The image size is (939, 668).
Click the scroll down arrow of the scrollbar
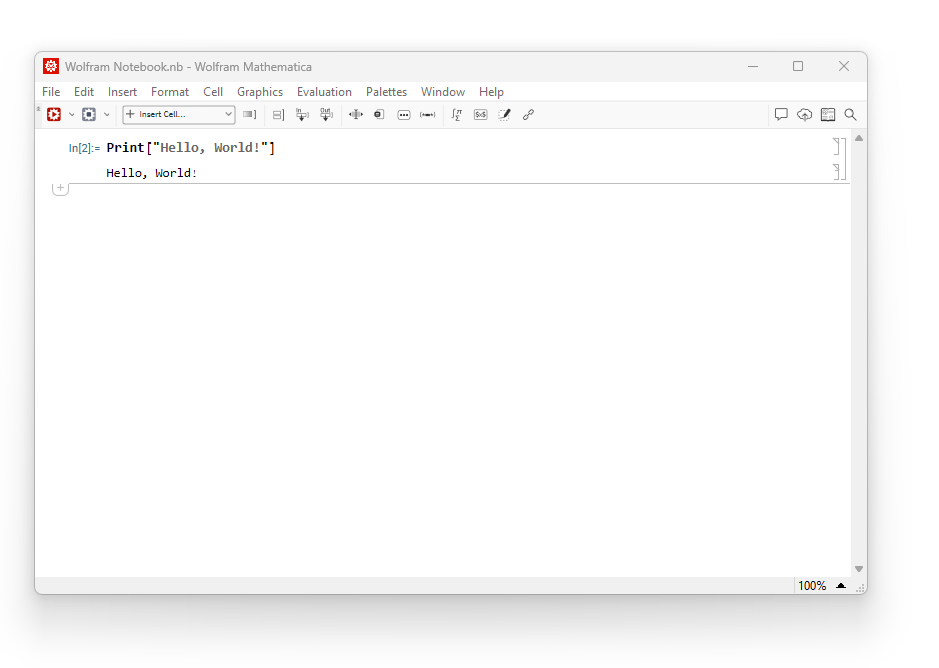[x=859, y=569]
